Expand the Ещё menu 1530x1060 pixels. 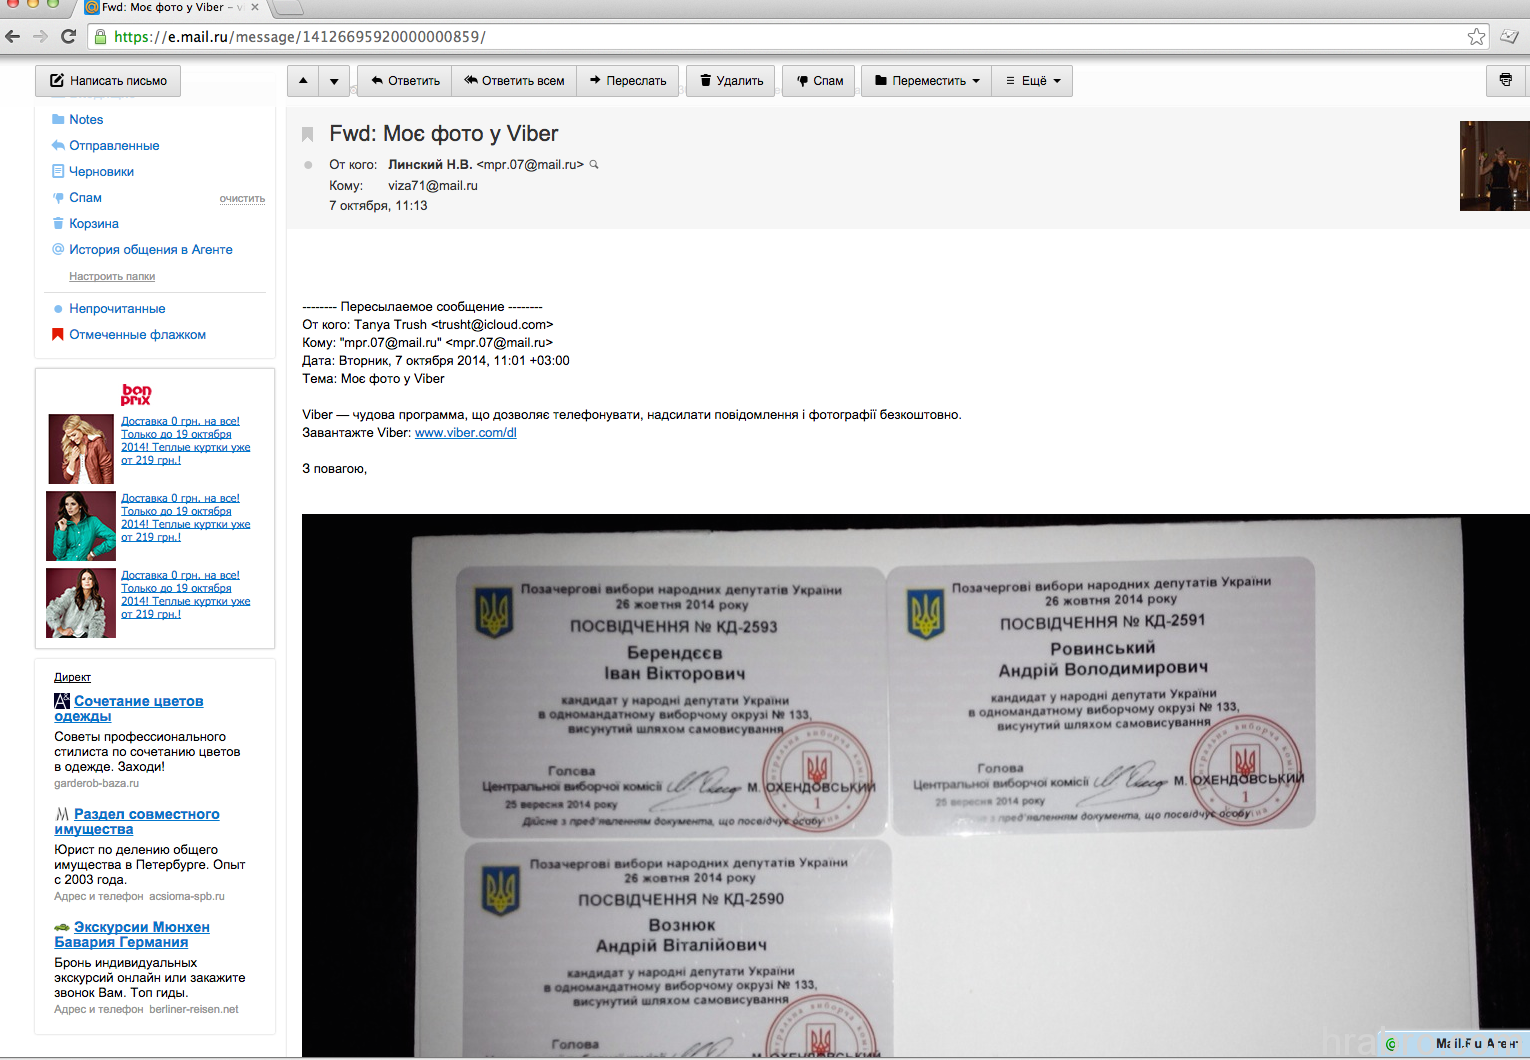click(1033, 81)
